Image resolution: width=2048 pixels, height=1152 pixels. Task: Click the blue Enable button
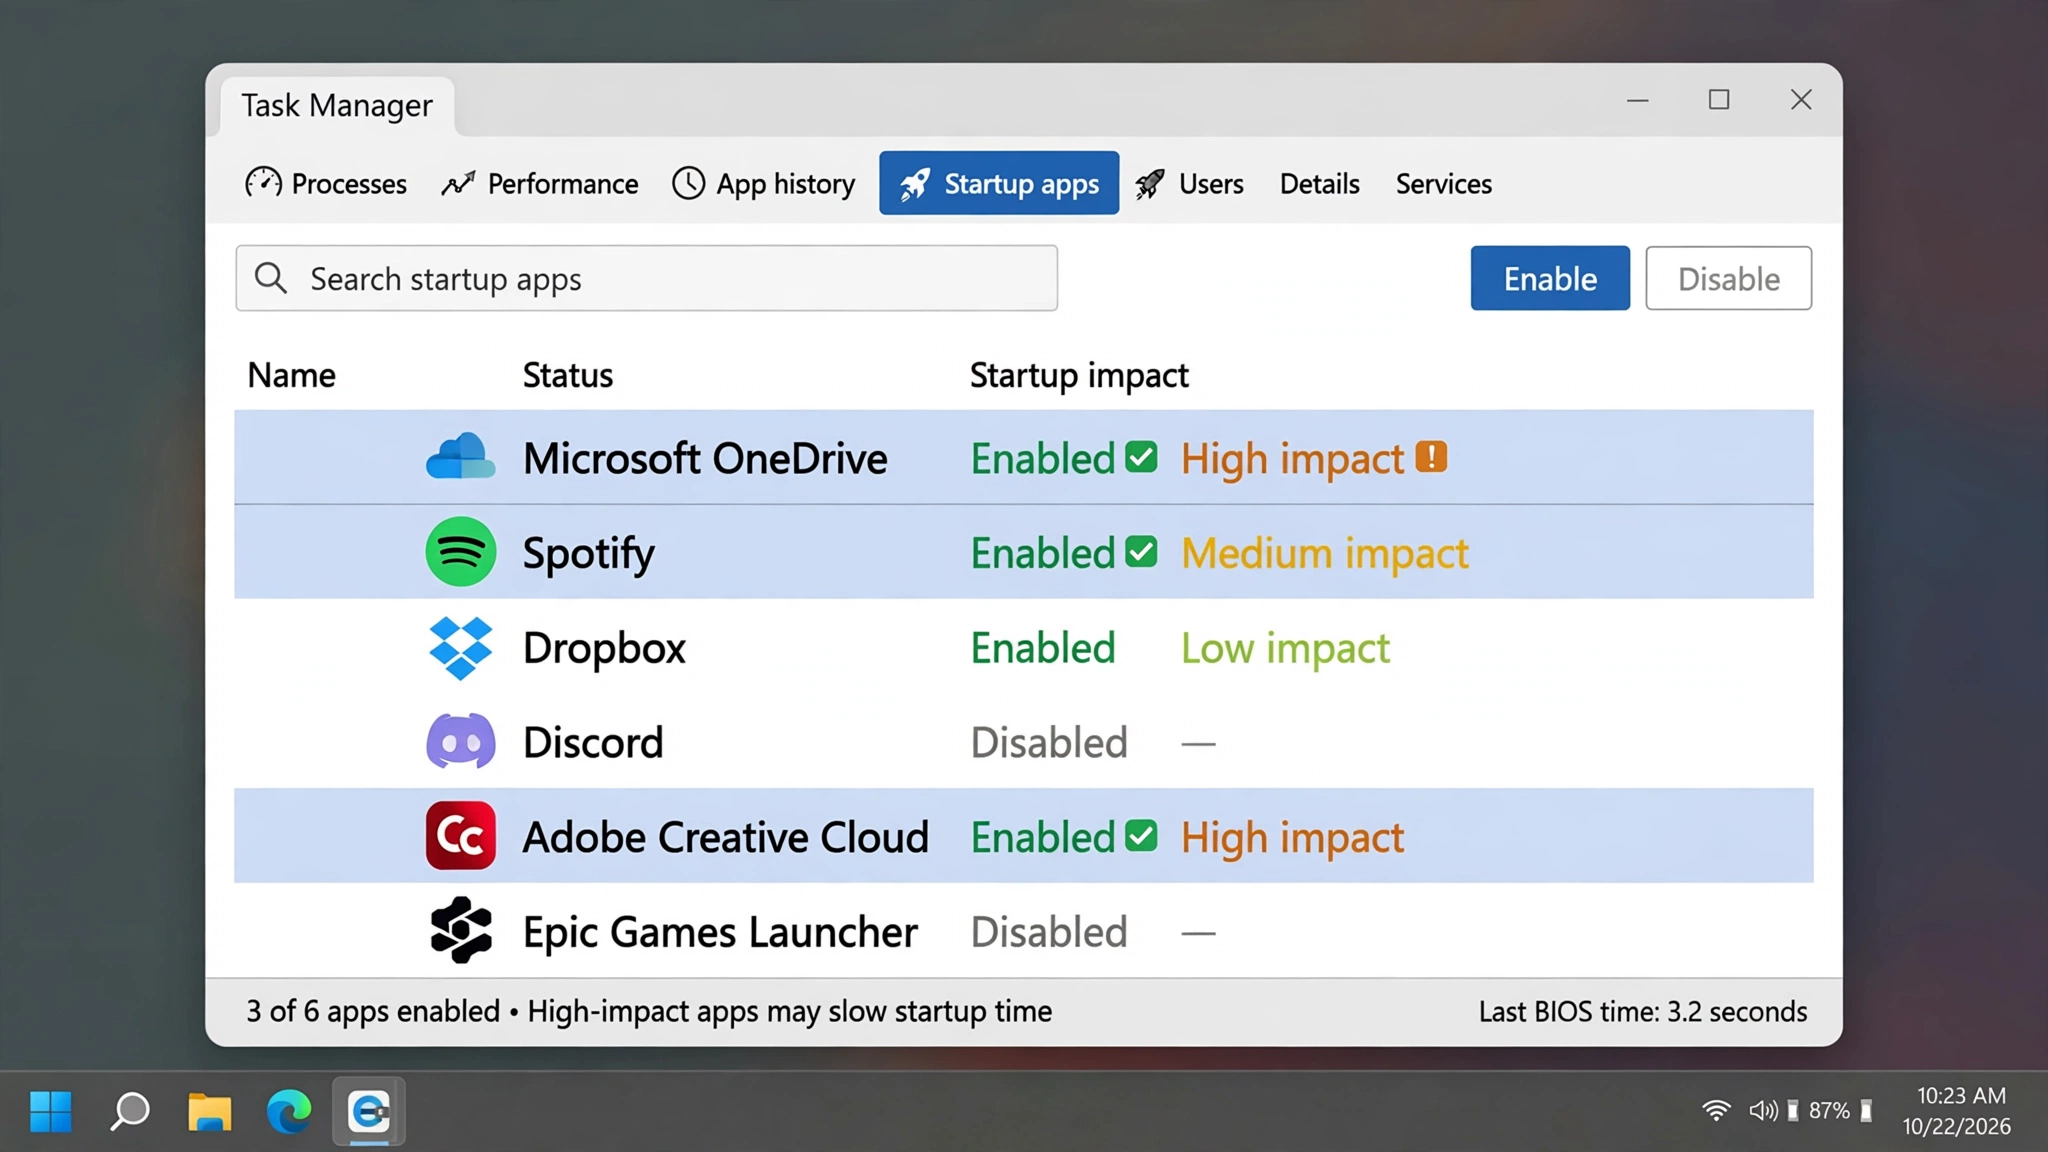click(x=1550, y=278)
